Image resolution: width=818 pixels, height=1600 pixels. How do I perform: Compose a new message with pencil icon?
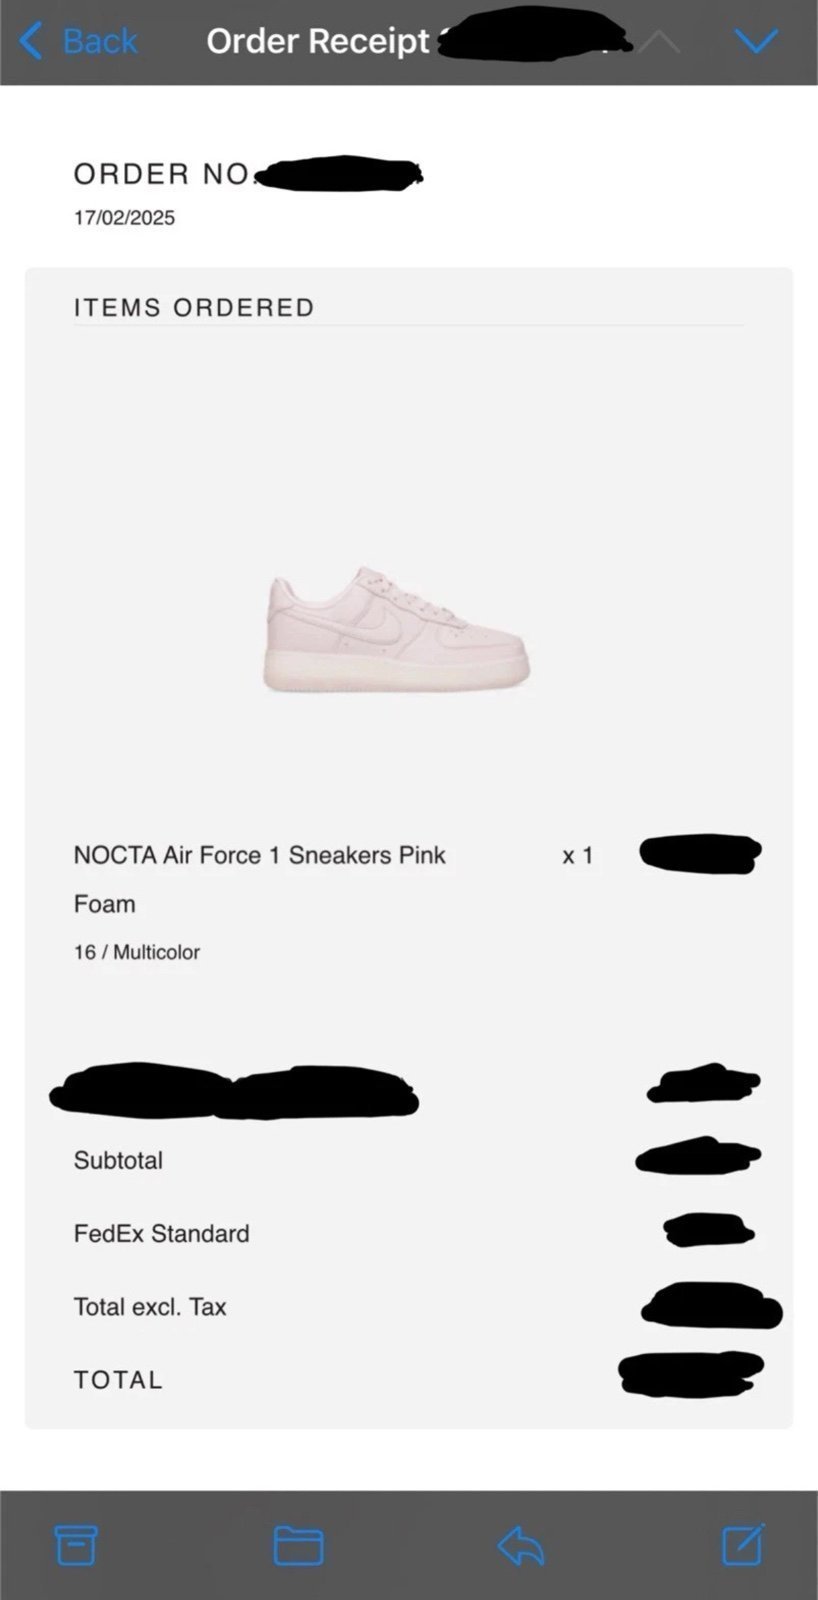click(x=743, y=1544)
